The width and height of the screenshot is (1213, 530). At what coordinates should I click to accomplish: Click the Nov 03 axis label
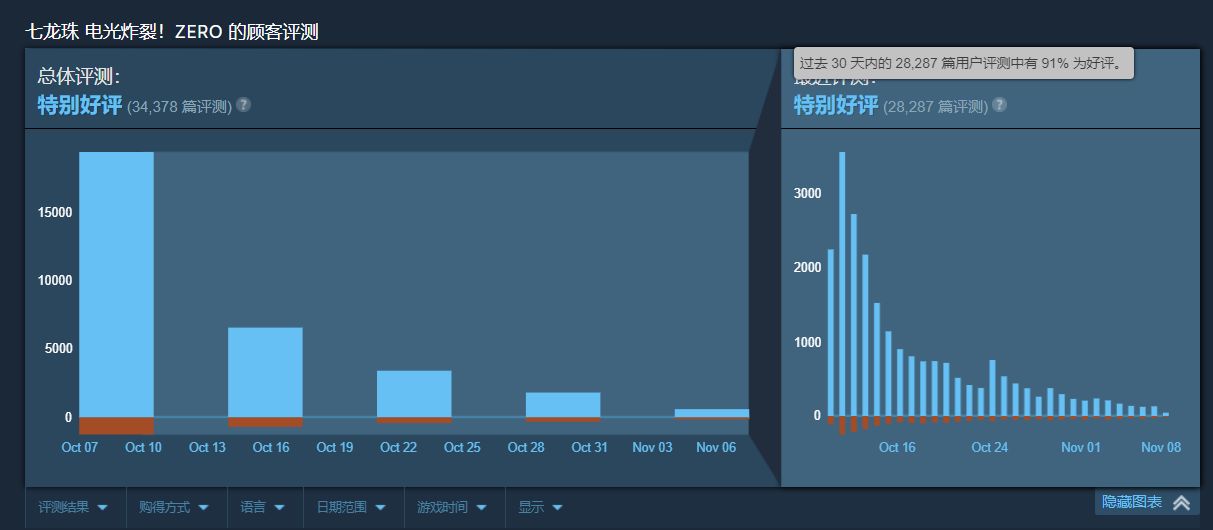652,447
